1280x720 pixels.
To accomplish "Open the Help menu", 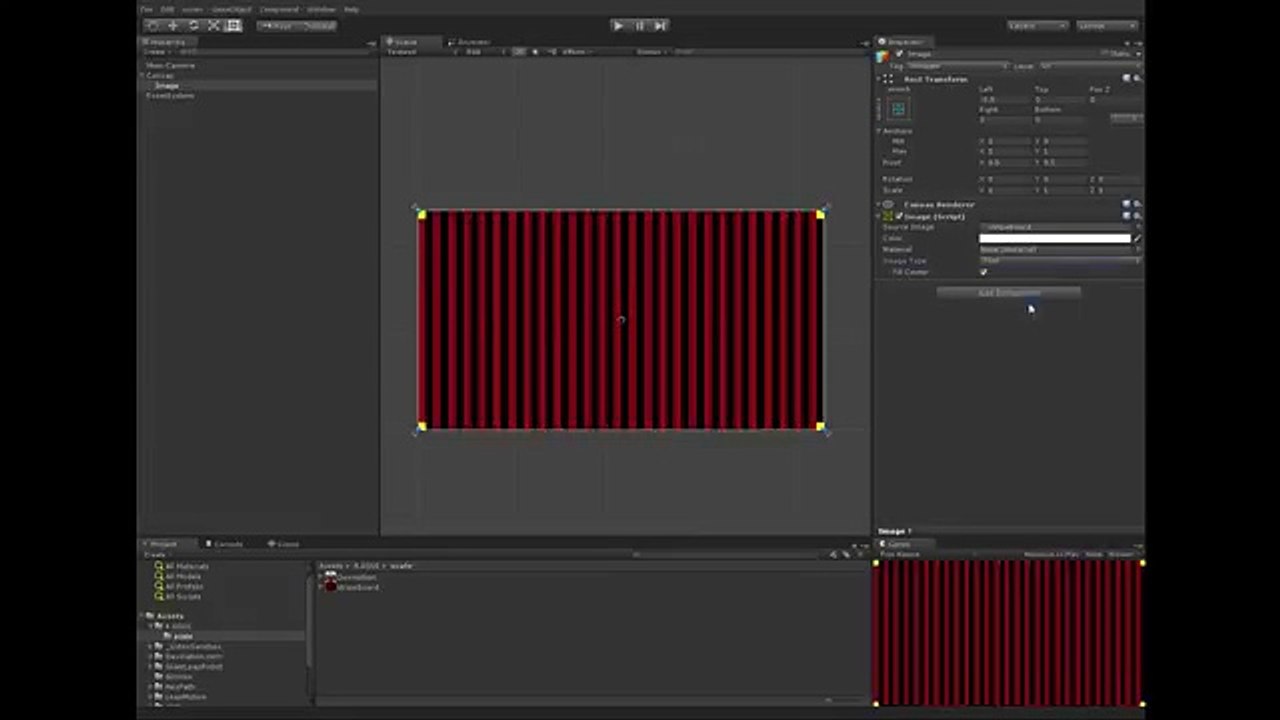I will (x=351, y=9).
